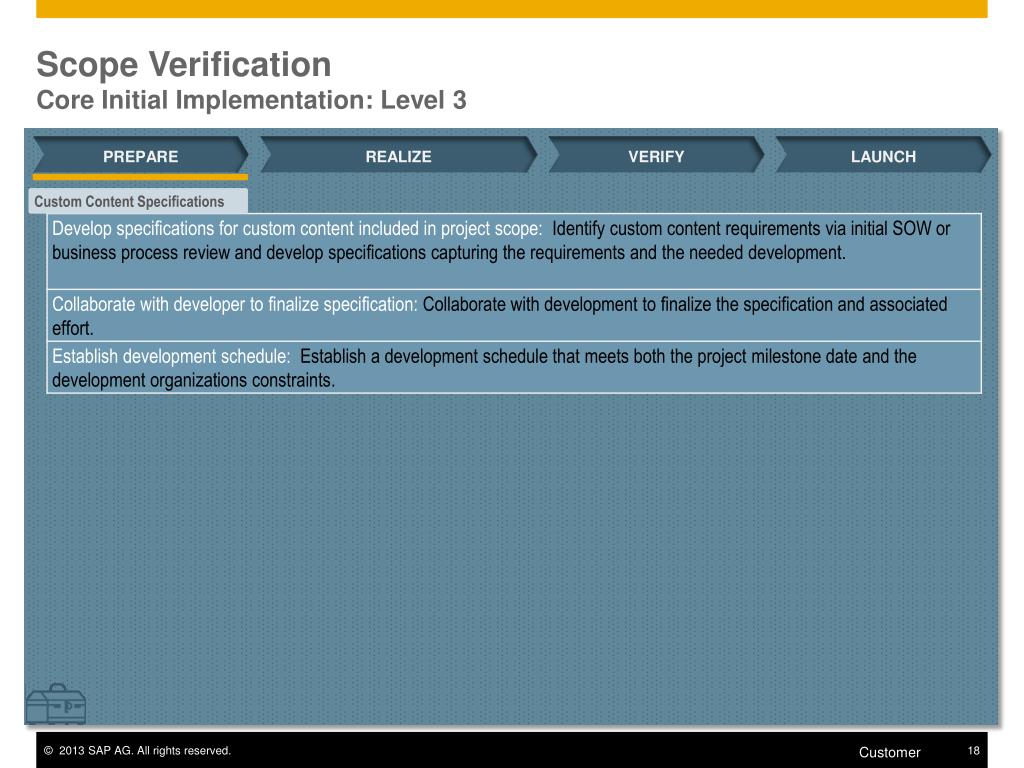
Task: Switch to the REALIZE phase arrow
Action: click(x=398, y=156)
